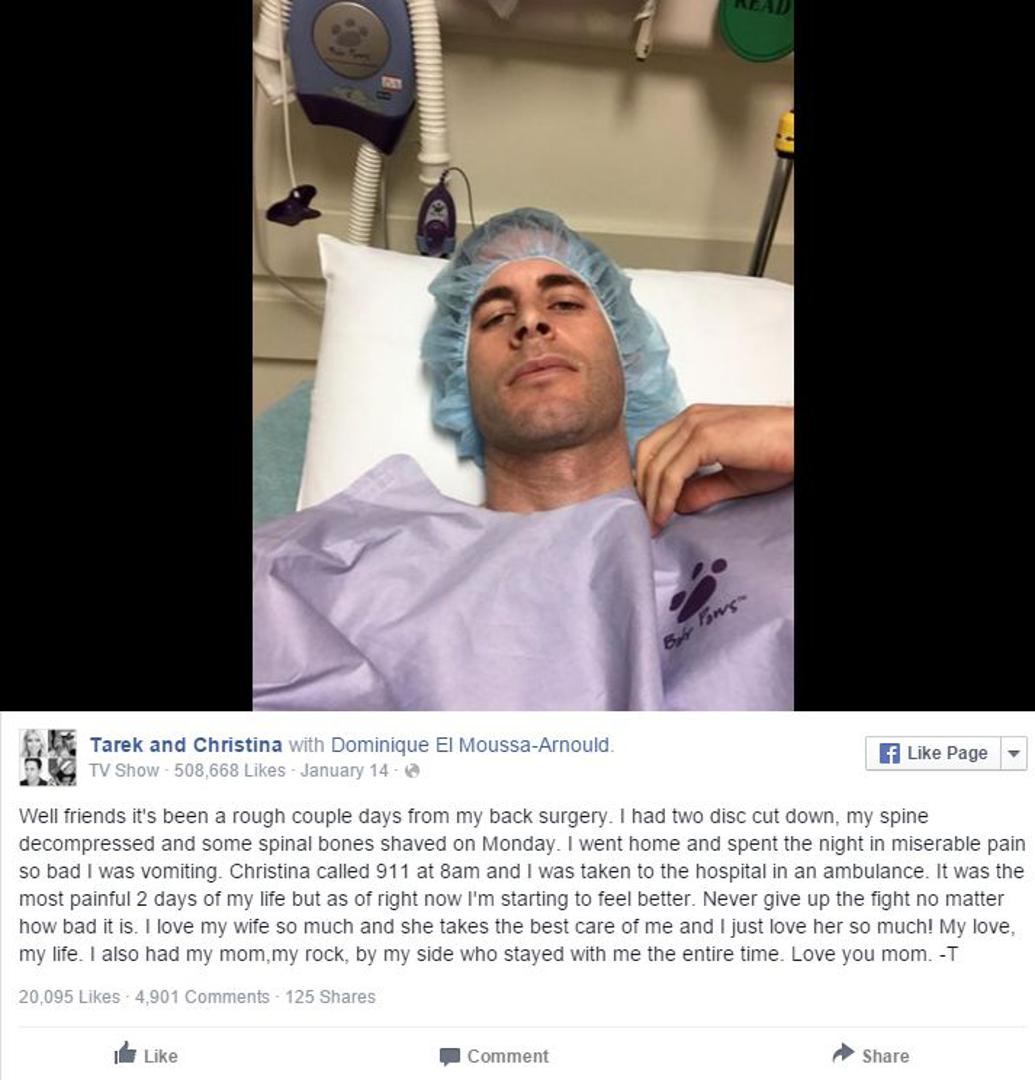The height and width of the screenshot is (1080, 1035).
Task: Open Tarek and Christina profile picture
Action: (x=48, y=758)
